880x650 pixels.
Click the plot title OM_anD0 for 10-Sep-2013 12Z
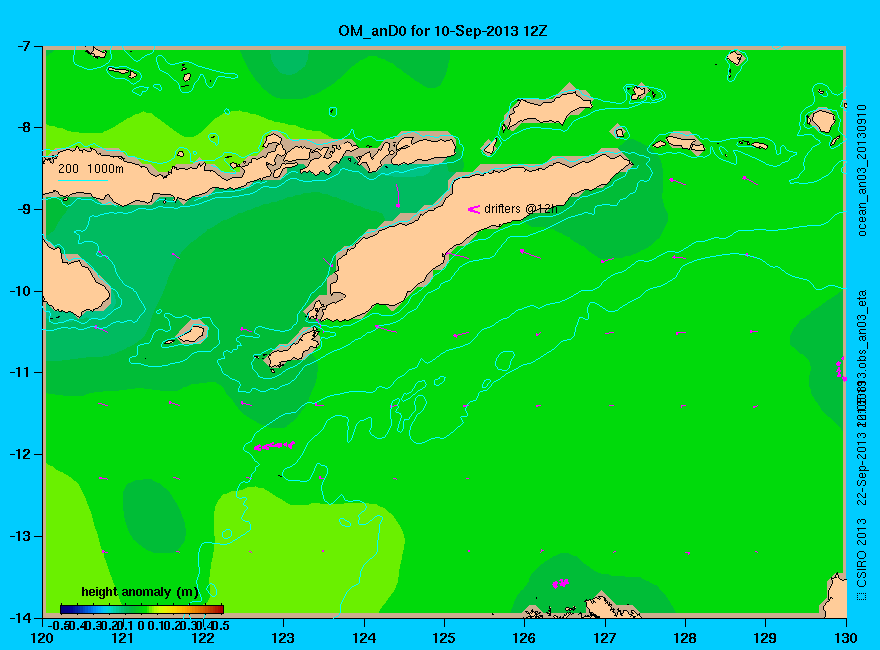pos(442,30)
